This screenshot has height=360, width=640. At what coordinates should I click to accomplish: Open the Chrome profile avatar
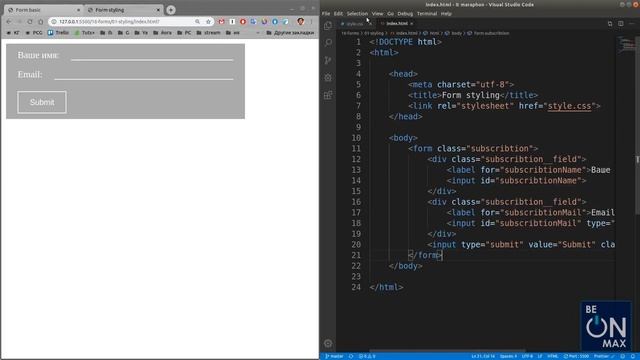pyautogui.click(x=300, y=21)
